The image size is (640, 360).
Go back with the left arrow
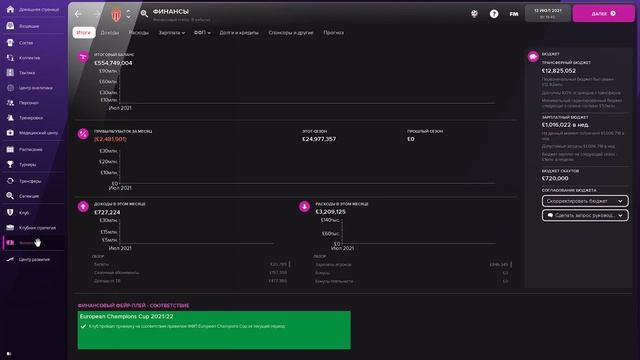[78, 14]
